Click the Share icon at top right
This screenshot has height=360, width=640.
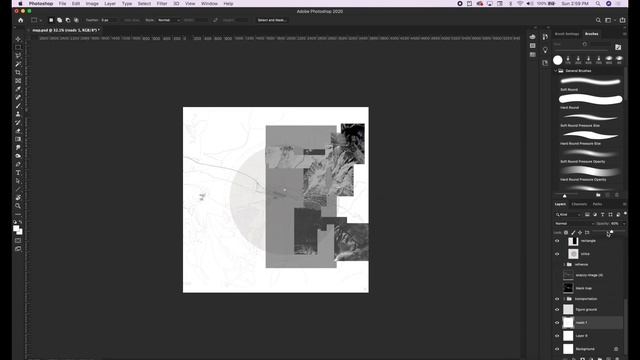[x=622, y=20]
